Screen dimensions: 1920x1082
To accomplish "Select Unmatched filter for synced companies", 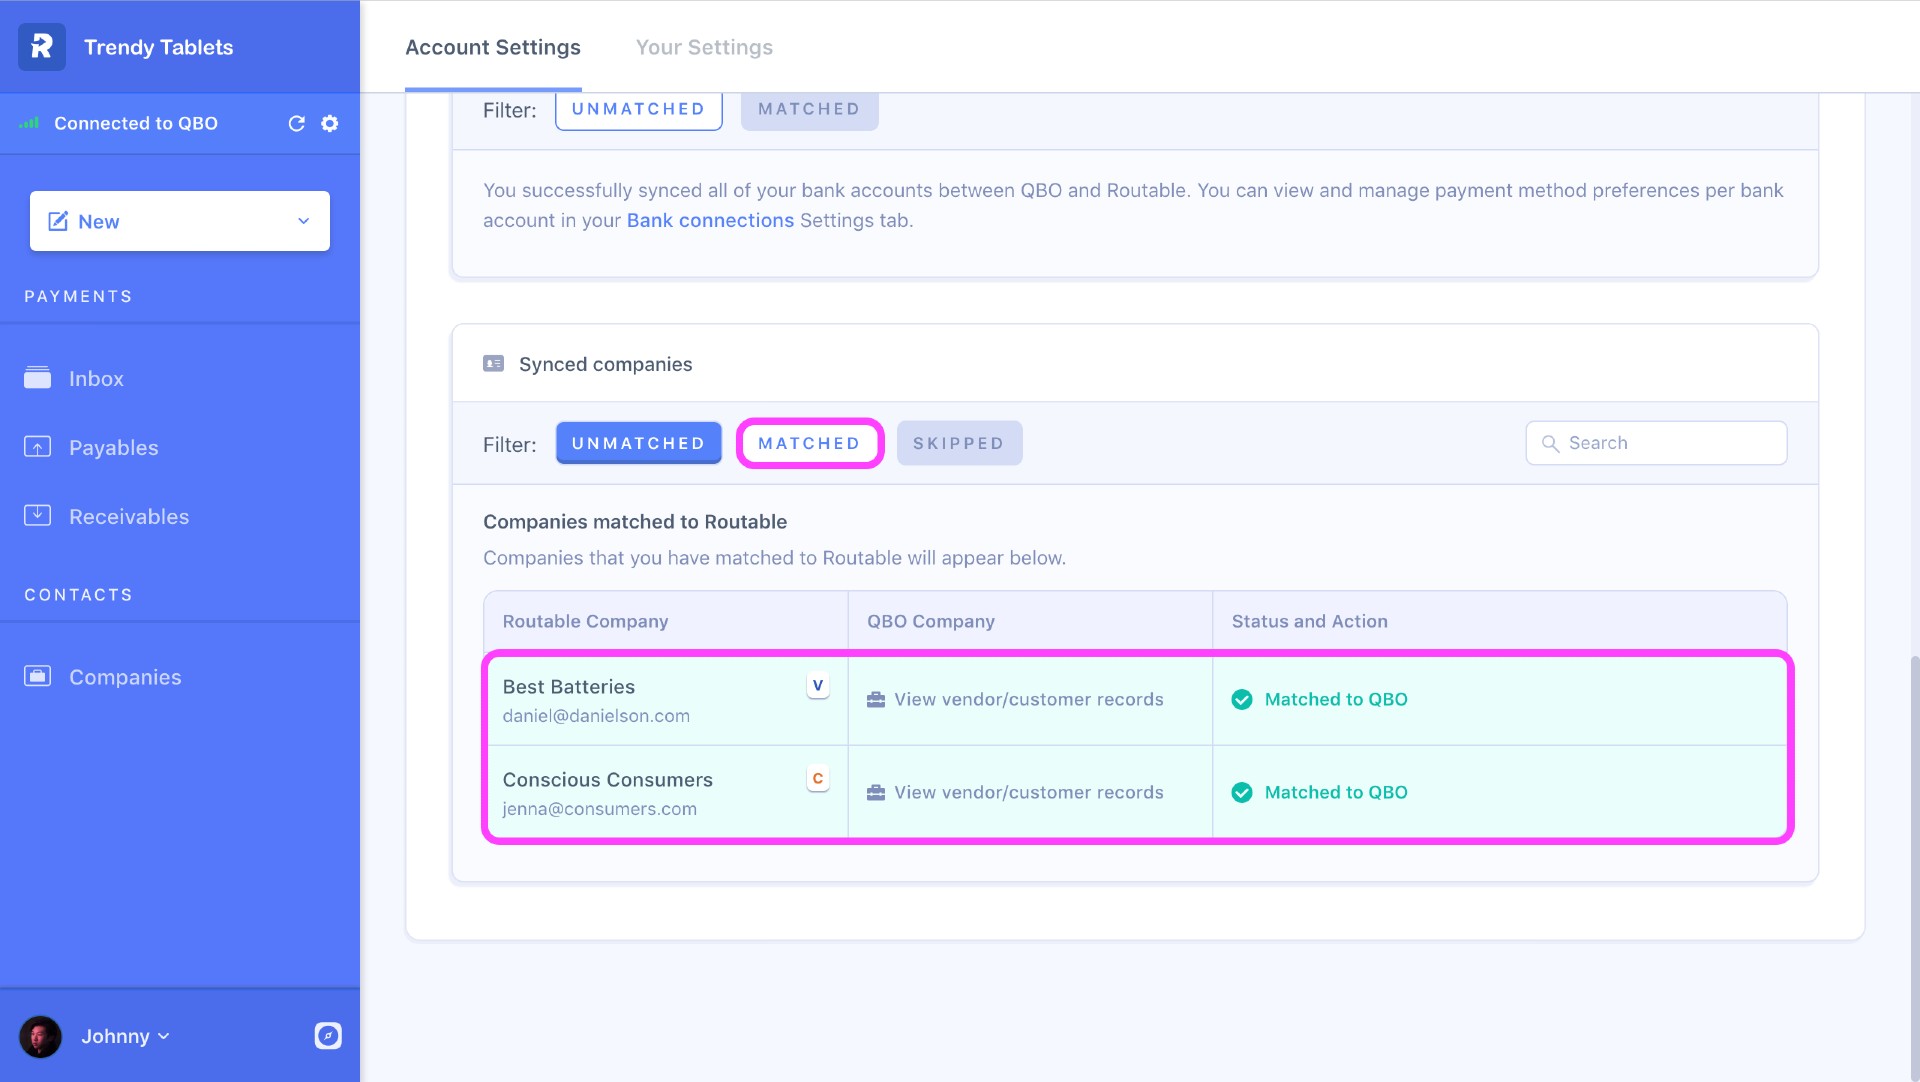I will coord(638,443).
